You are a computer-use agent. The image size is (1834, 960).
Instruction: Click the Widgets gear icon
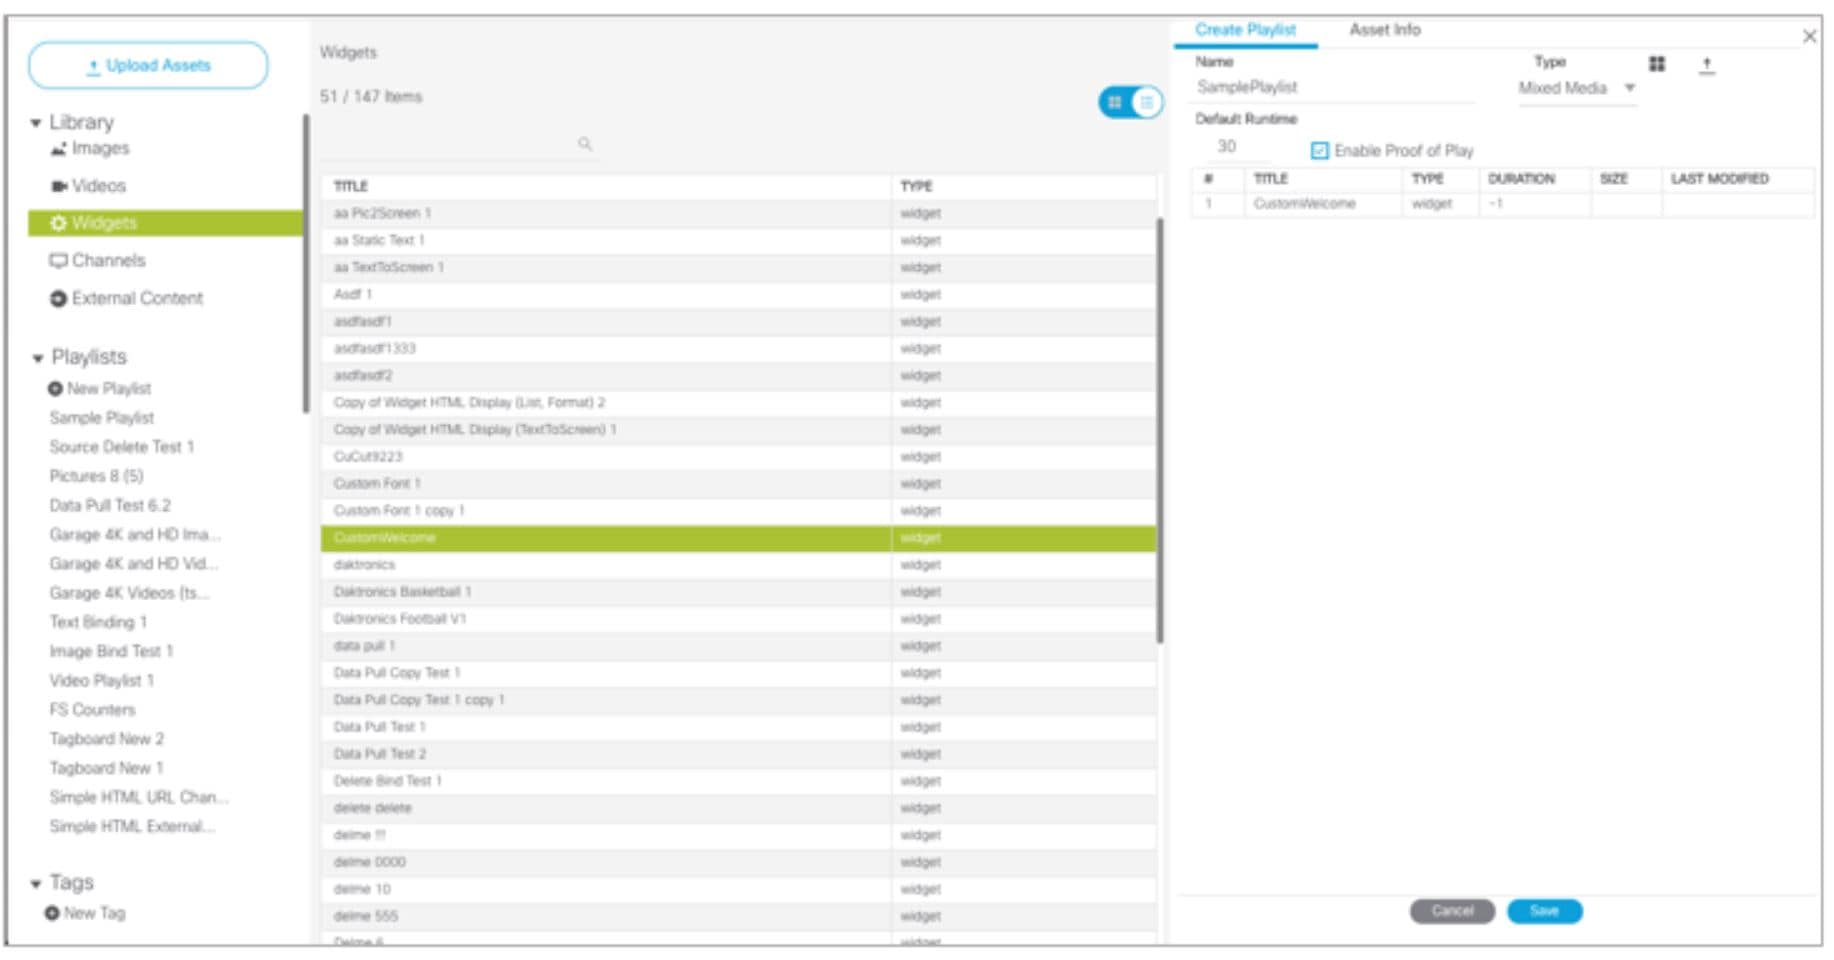click(x=60, y=222)
